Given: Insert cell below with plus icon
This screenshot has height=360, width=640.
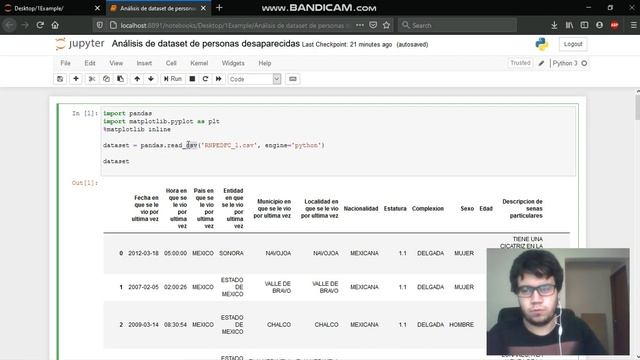Looking at the screenshot, I should [x=76, y=79].
